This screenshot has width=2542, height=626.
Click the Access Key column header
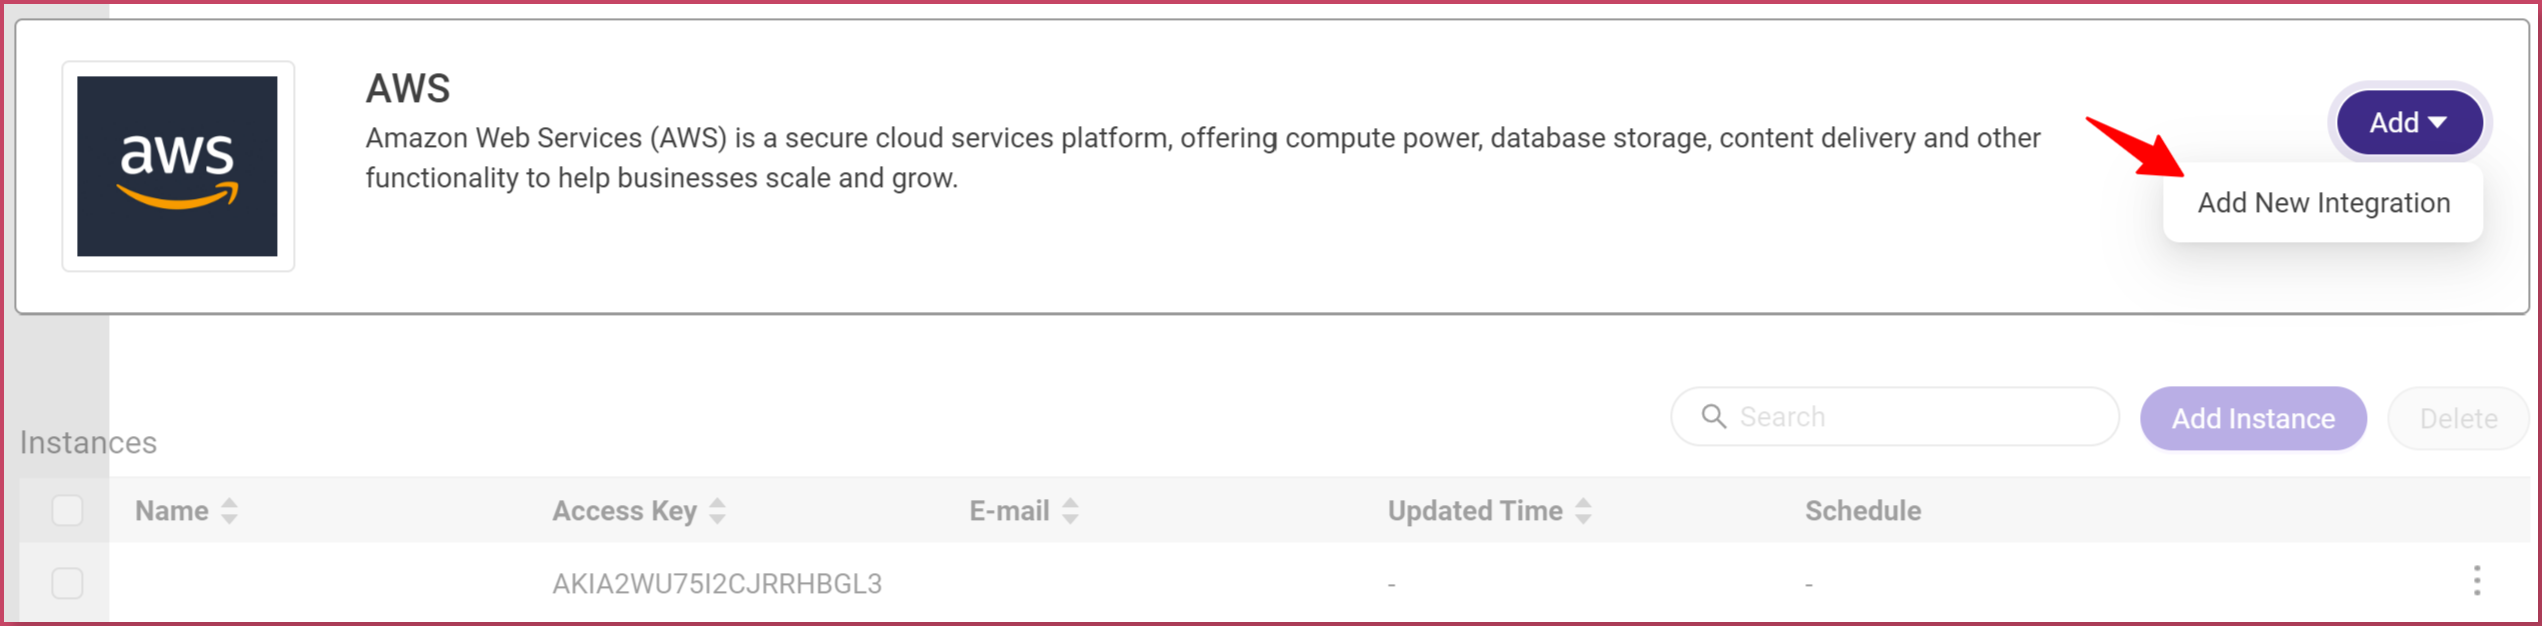pyautogui.click(x=625, y=511)
